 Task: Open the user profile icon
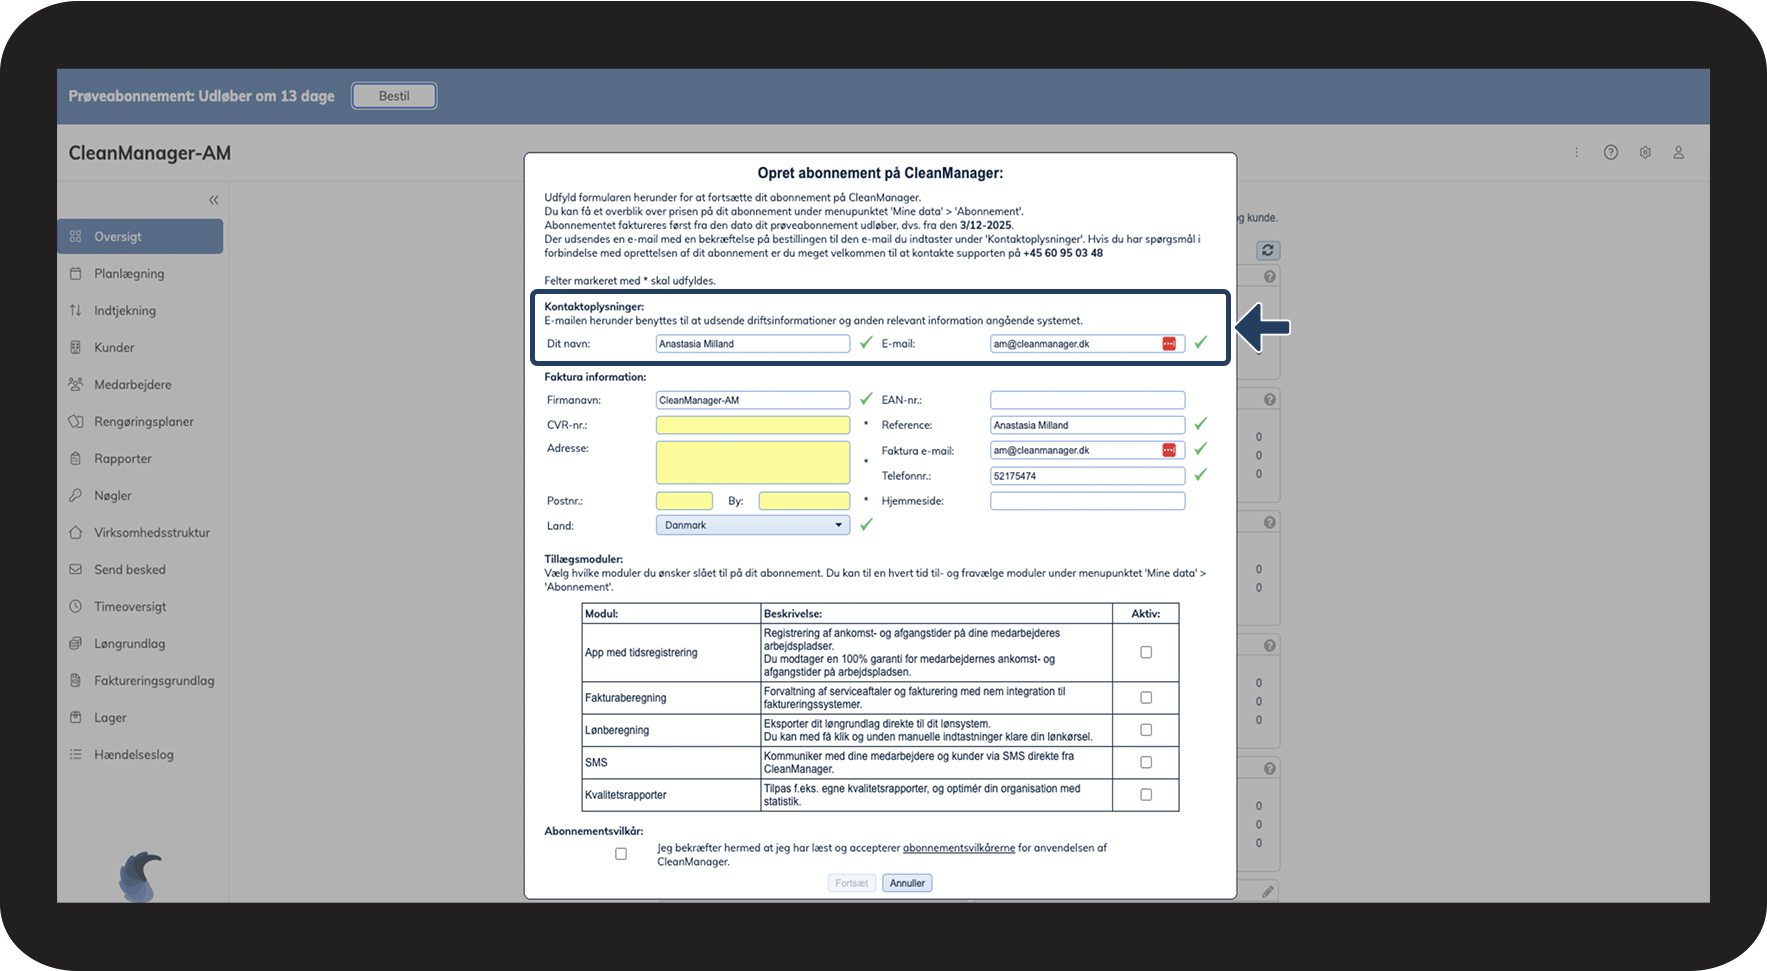tap(1679, 153)
